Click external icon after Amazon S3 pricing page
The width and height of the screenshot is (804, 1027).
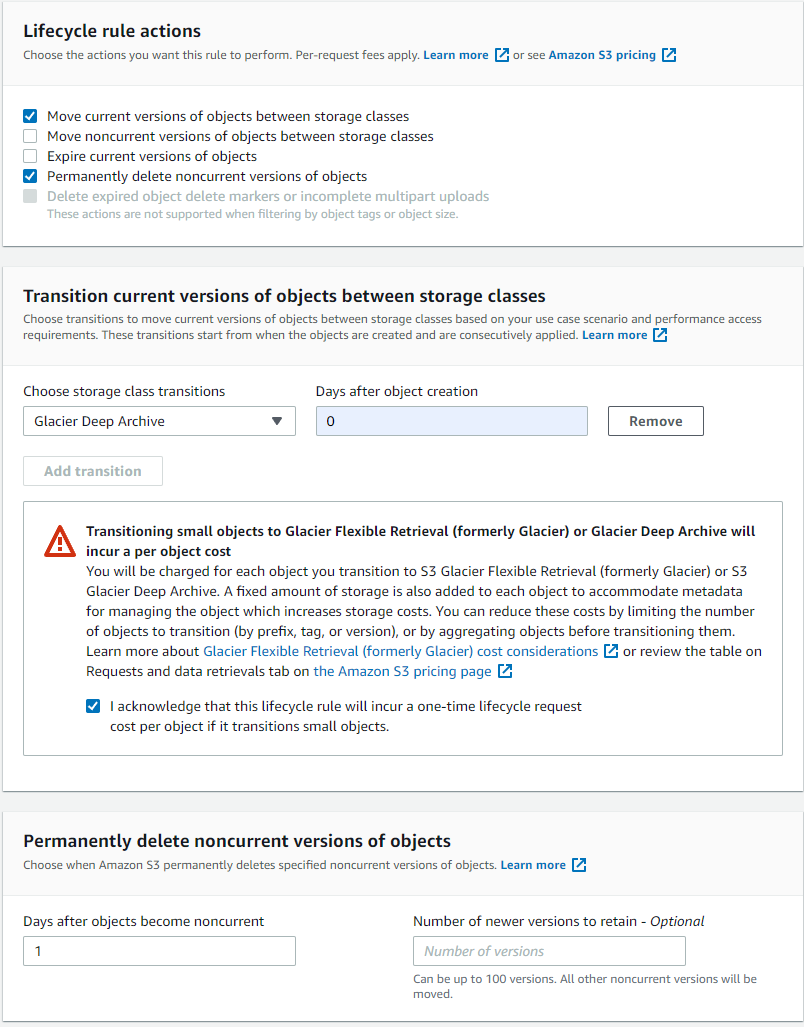click(505, 671)
